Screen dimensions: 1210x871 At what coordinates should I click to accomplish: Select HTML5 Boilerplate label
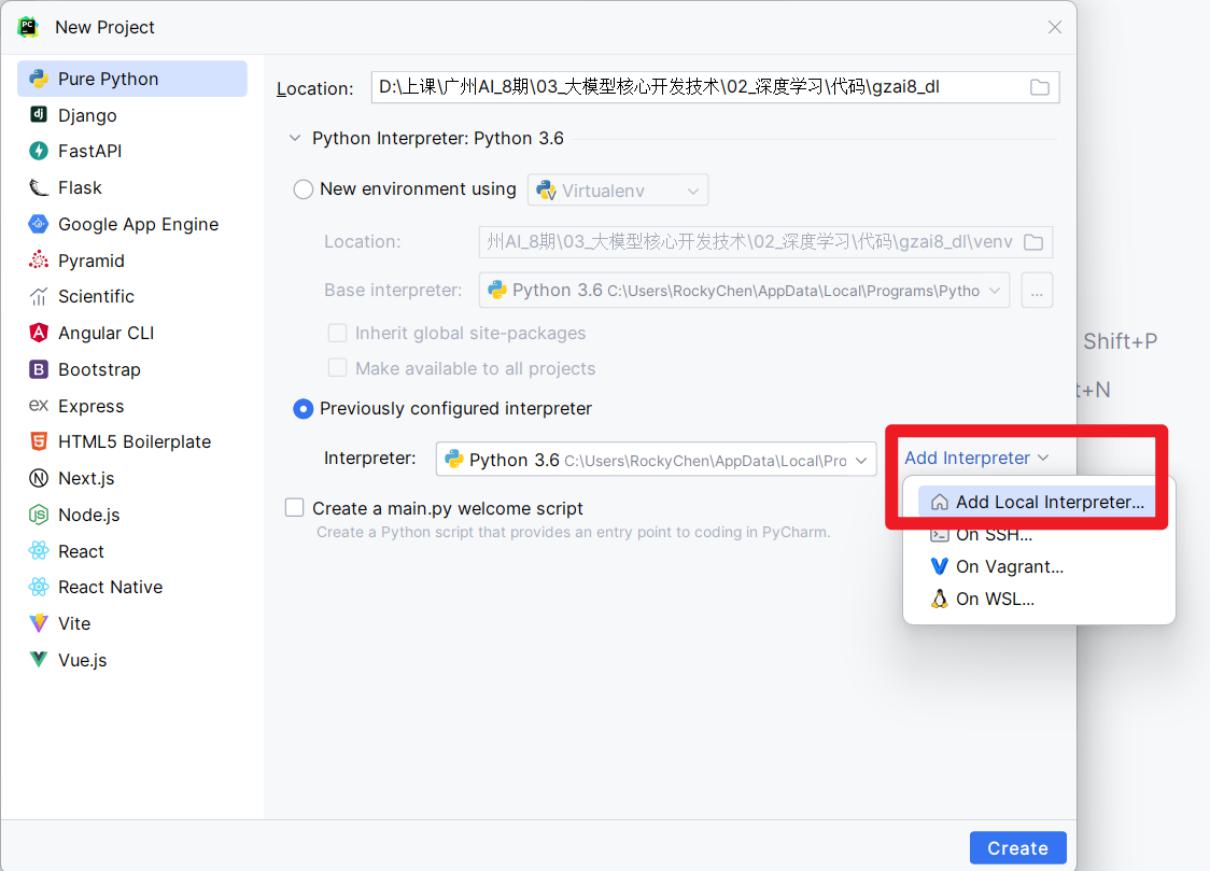pyautogui.click(x=134, y=442)
